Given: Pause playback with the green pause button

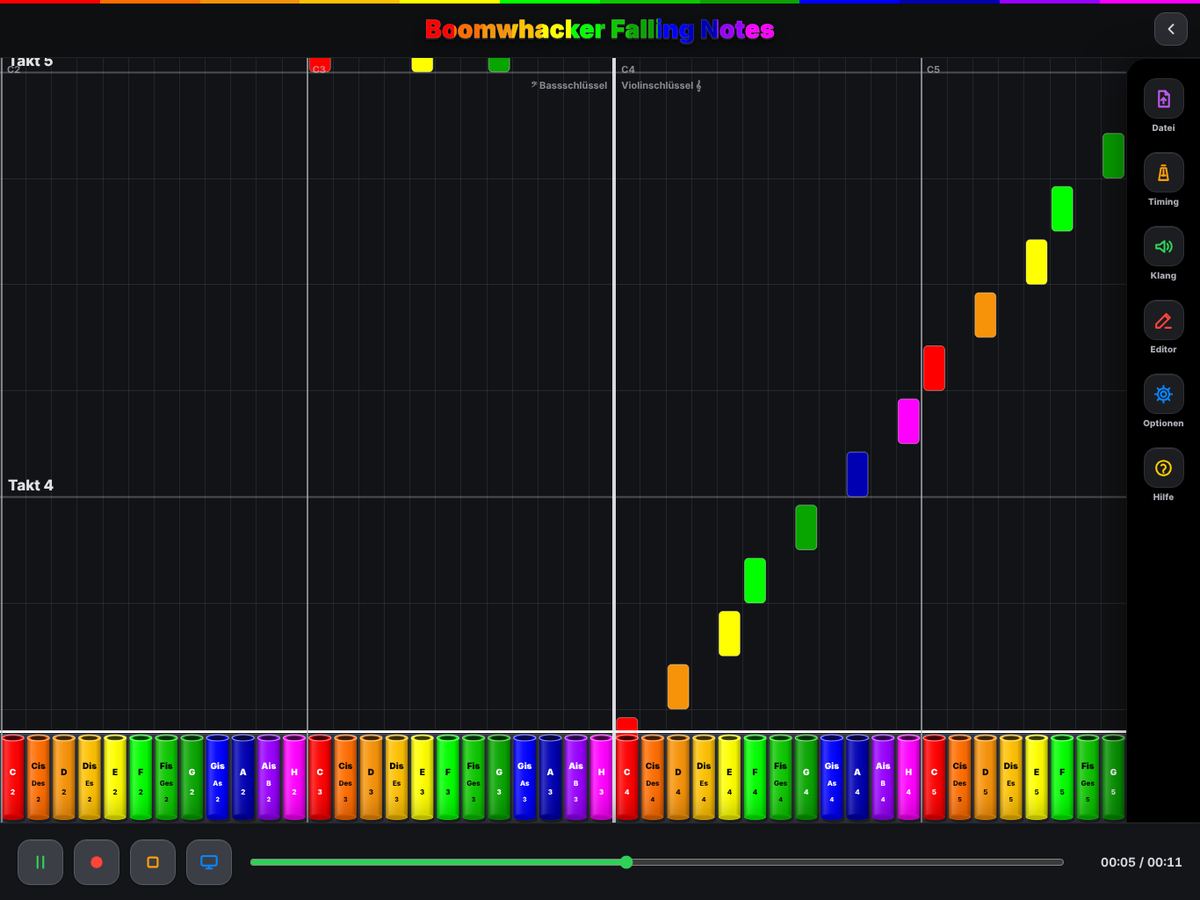Looking at the screenshot, I should [x=40, y=862].
